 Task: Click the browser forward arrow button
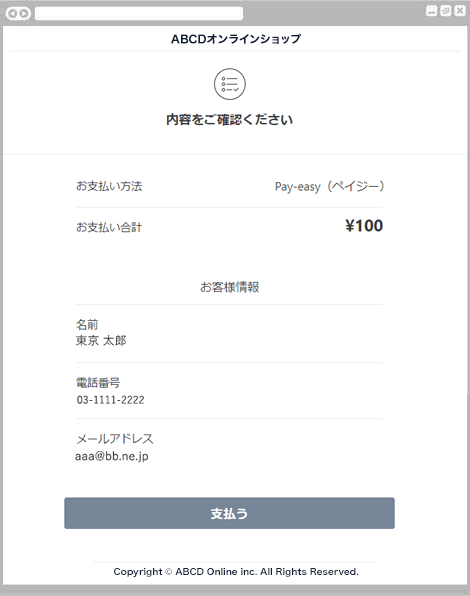tap(24, 14)
